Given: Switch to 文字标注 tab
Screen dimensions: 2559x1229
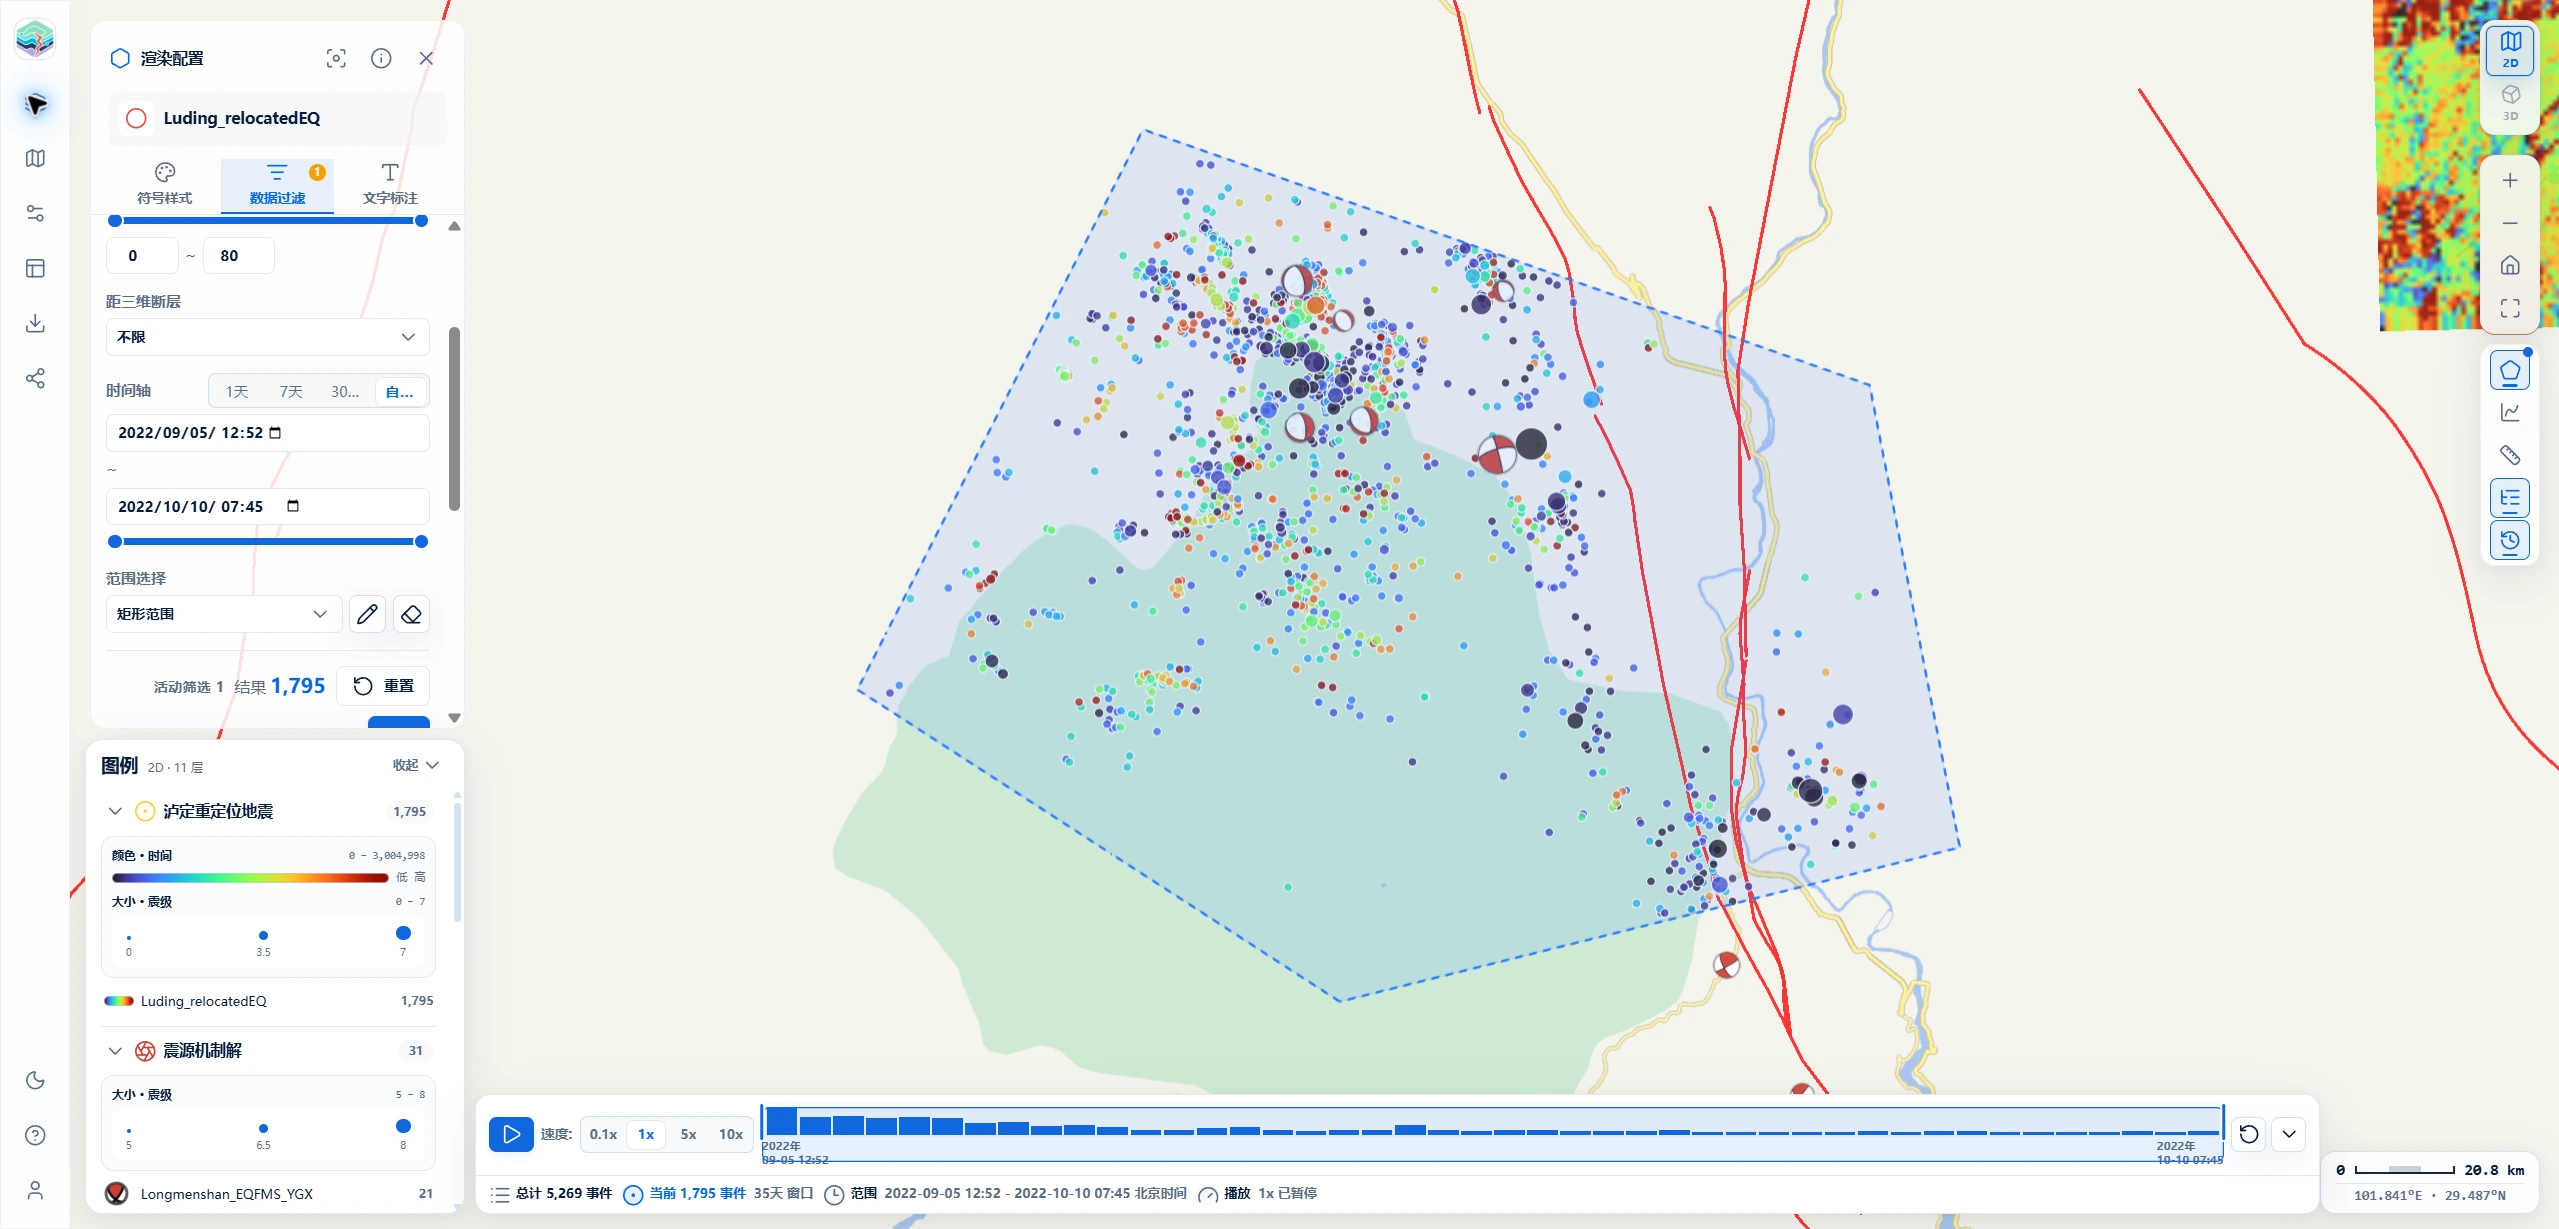Looking at the screenshot, I should coord(390,185).
